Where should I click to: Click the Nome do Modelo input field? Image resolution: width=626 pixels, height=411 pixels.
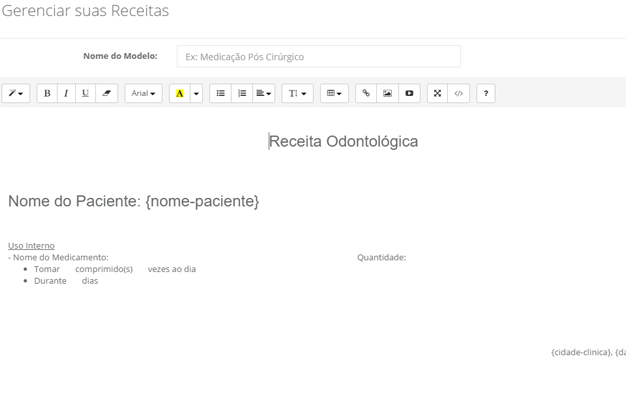[318, 57]
